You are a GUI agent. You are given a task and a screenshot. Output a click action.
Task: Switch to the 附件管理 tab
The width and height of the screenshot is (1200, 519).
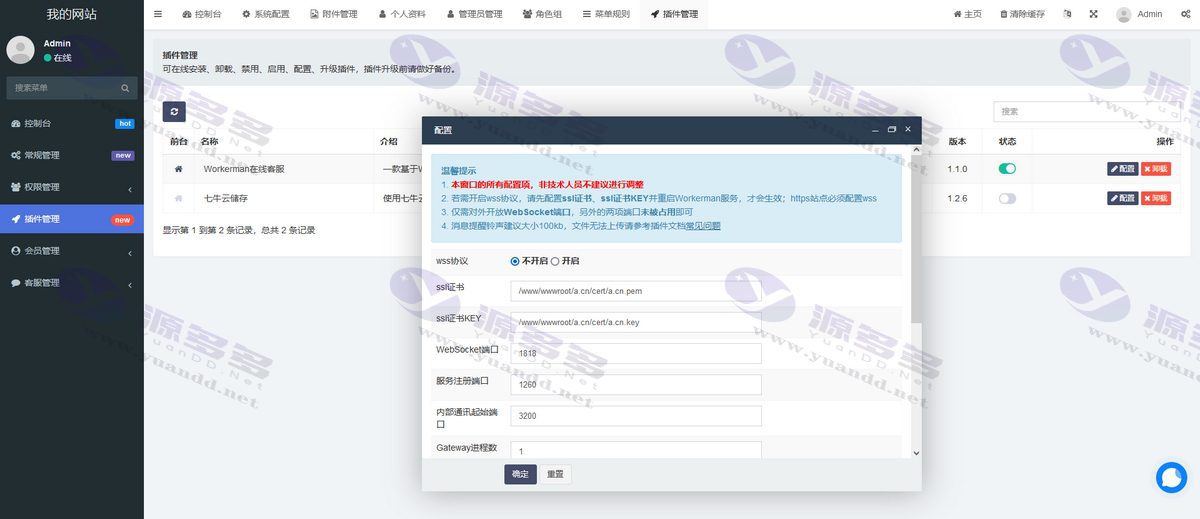coord(333,14)
